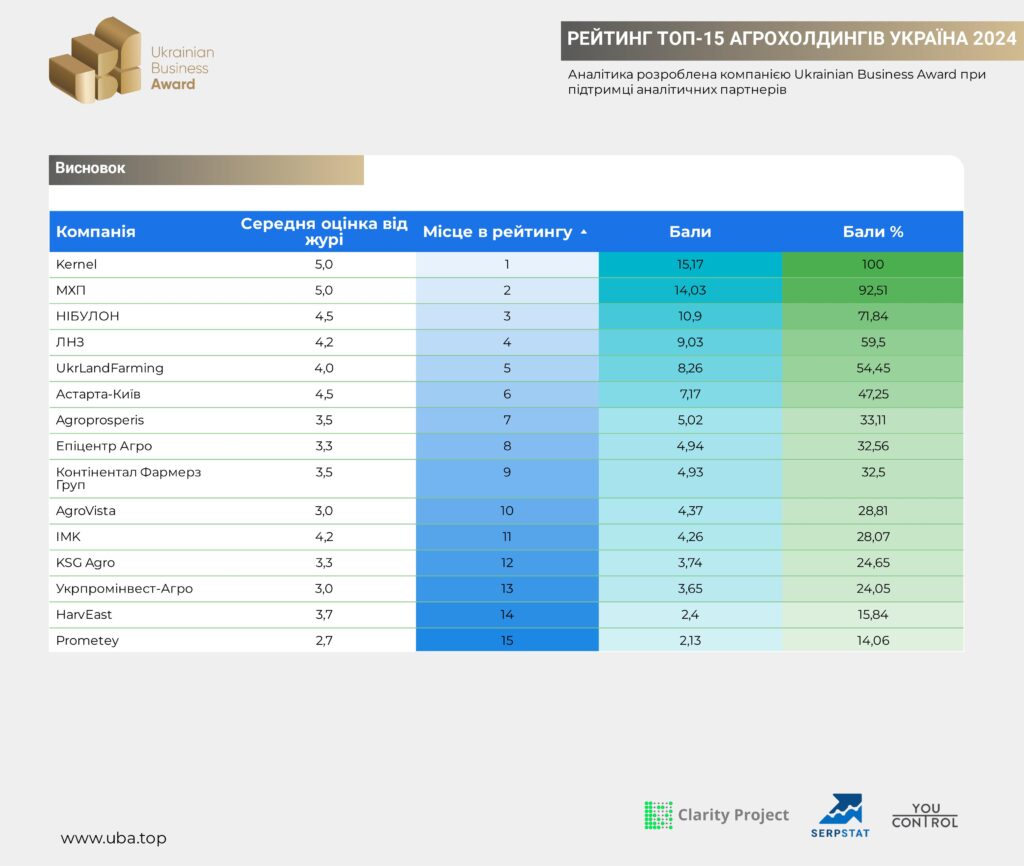The width and height of the screenshot is (1024, 866).
Task: Click Prometey jury score 2,7
Action: pyautogui.click(x=324, y=641)
